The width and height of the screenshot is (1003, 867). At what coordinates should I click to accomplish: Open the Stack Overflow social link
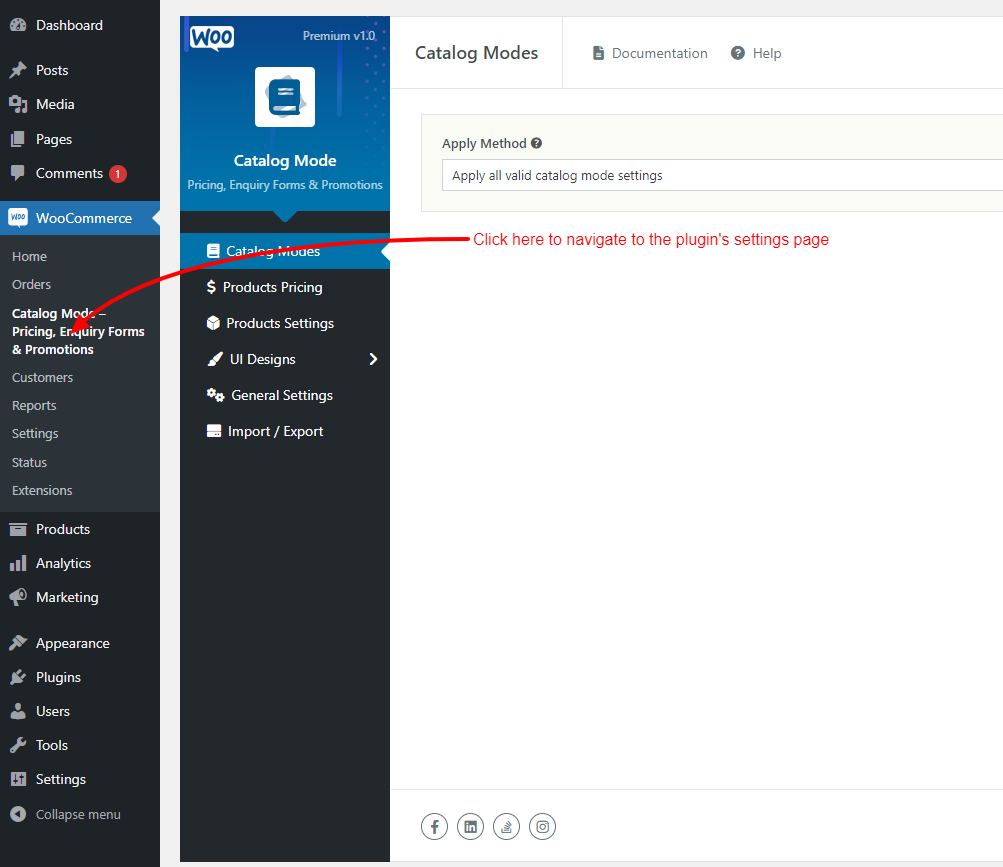(507, 827)
